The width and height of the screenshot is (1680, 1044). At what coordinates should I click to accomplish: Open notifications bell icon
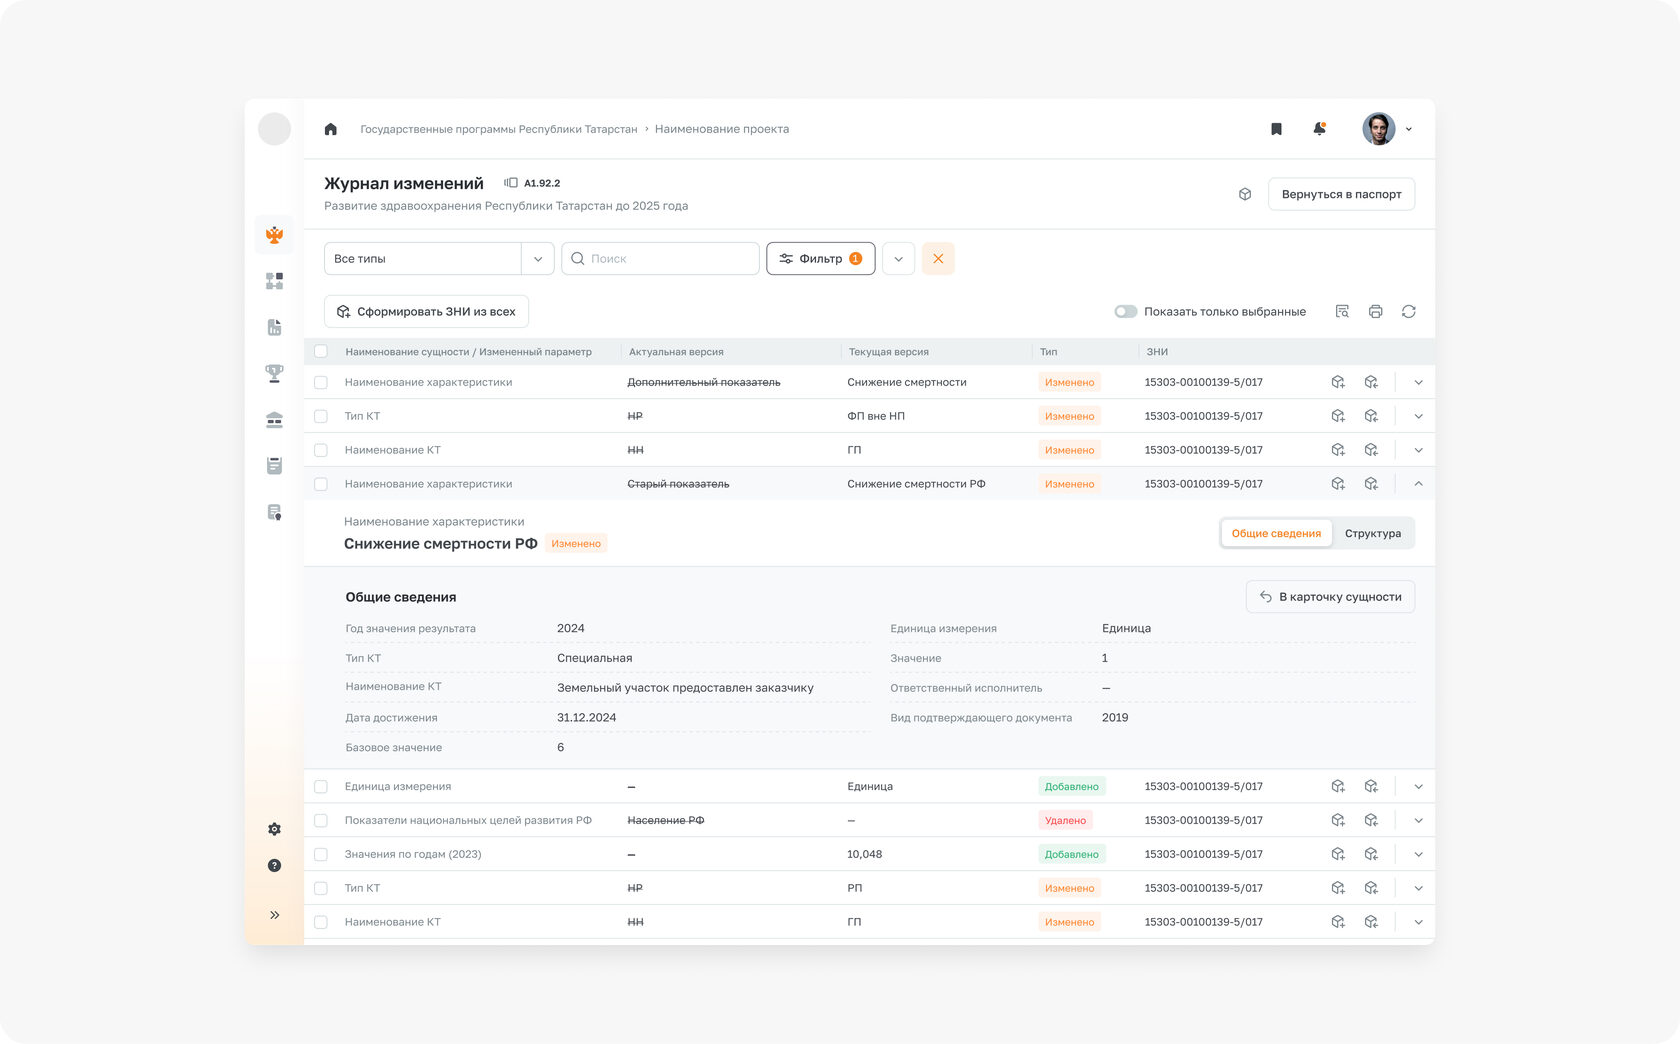click(x=1320, y=129)
